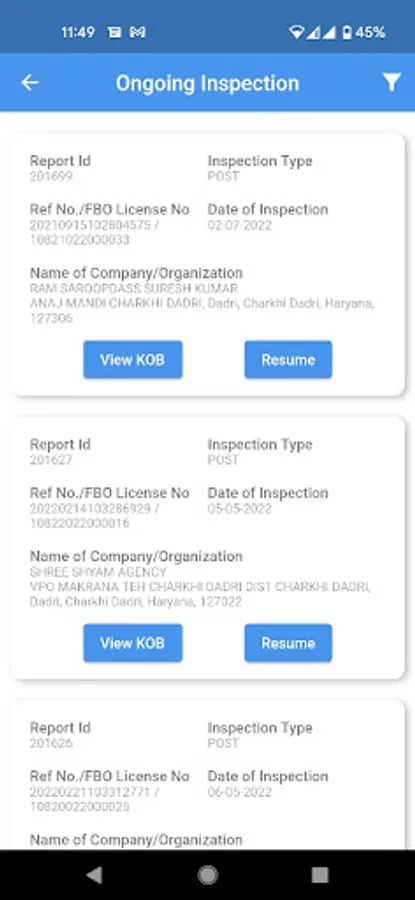The image size is (415, 900).
Task: Tap the battery icon in status bar
Action: click(x=346, y=33)
